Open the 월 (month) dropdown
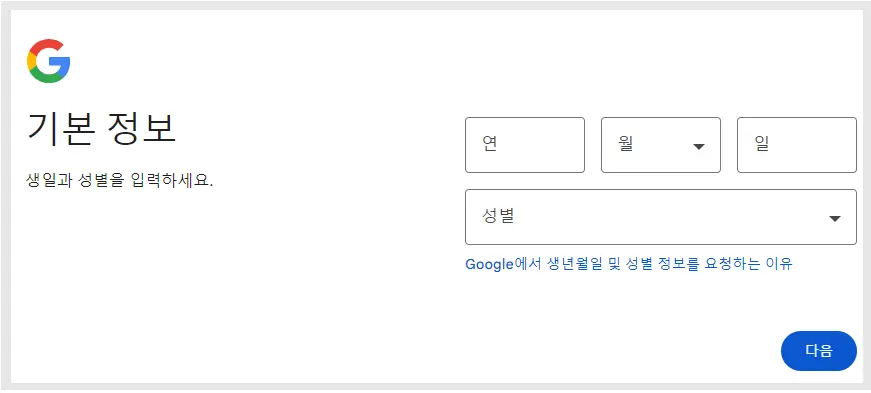 tap(661, 145)
